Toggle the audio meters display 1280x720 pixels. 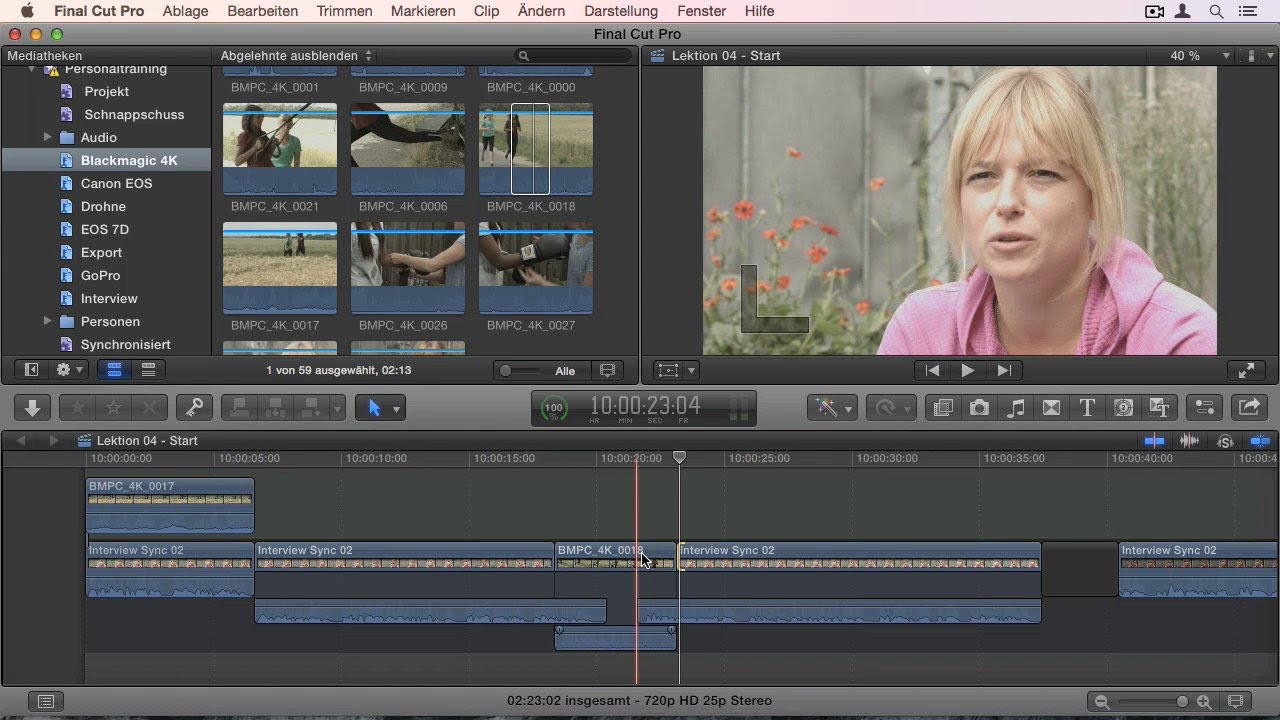pos(739,409)
